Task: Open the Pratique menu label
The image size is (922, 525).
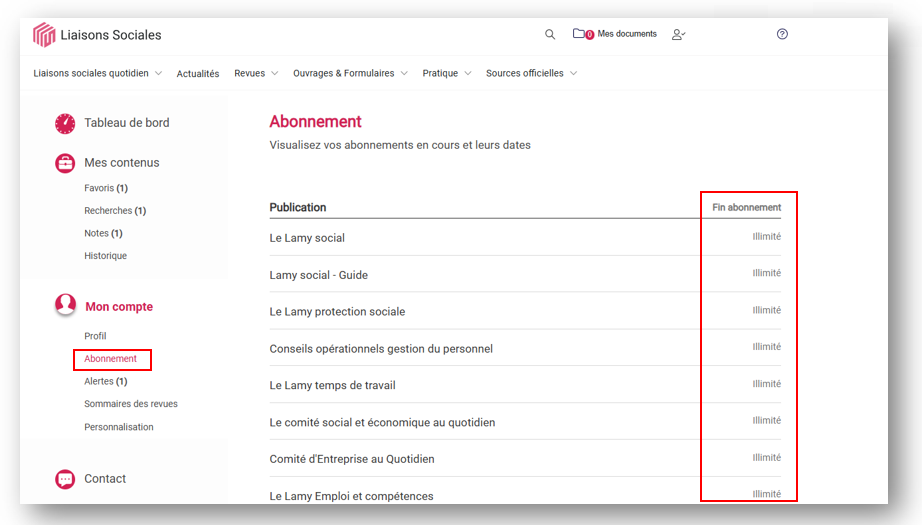Action: pyautogui.click(x=440, y=73)
